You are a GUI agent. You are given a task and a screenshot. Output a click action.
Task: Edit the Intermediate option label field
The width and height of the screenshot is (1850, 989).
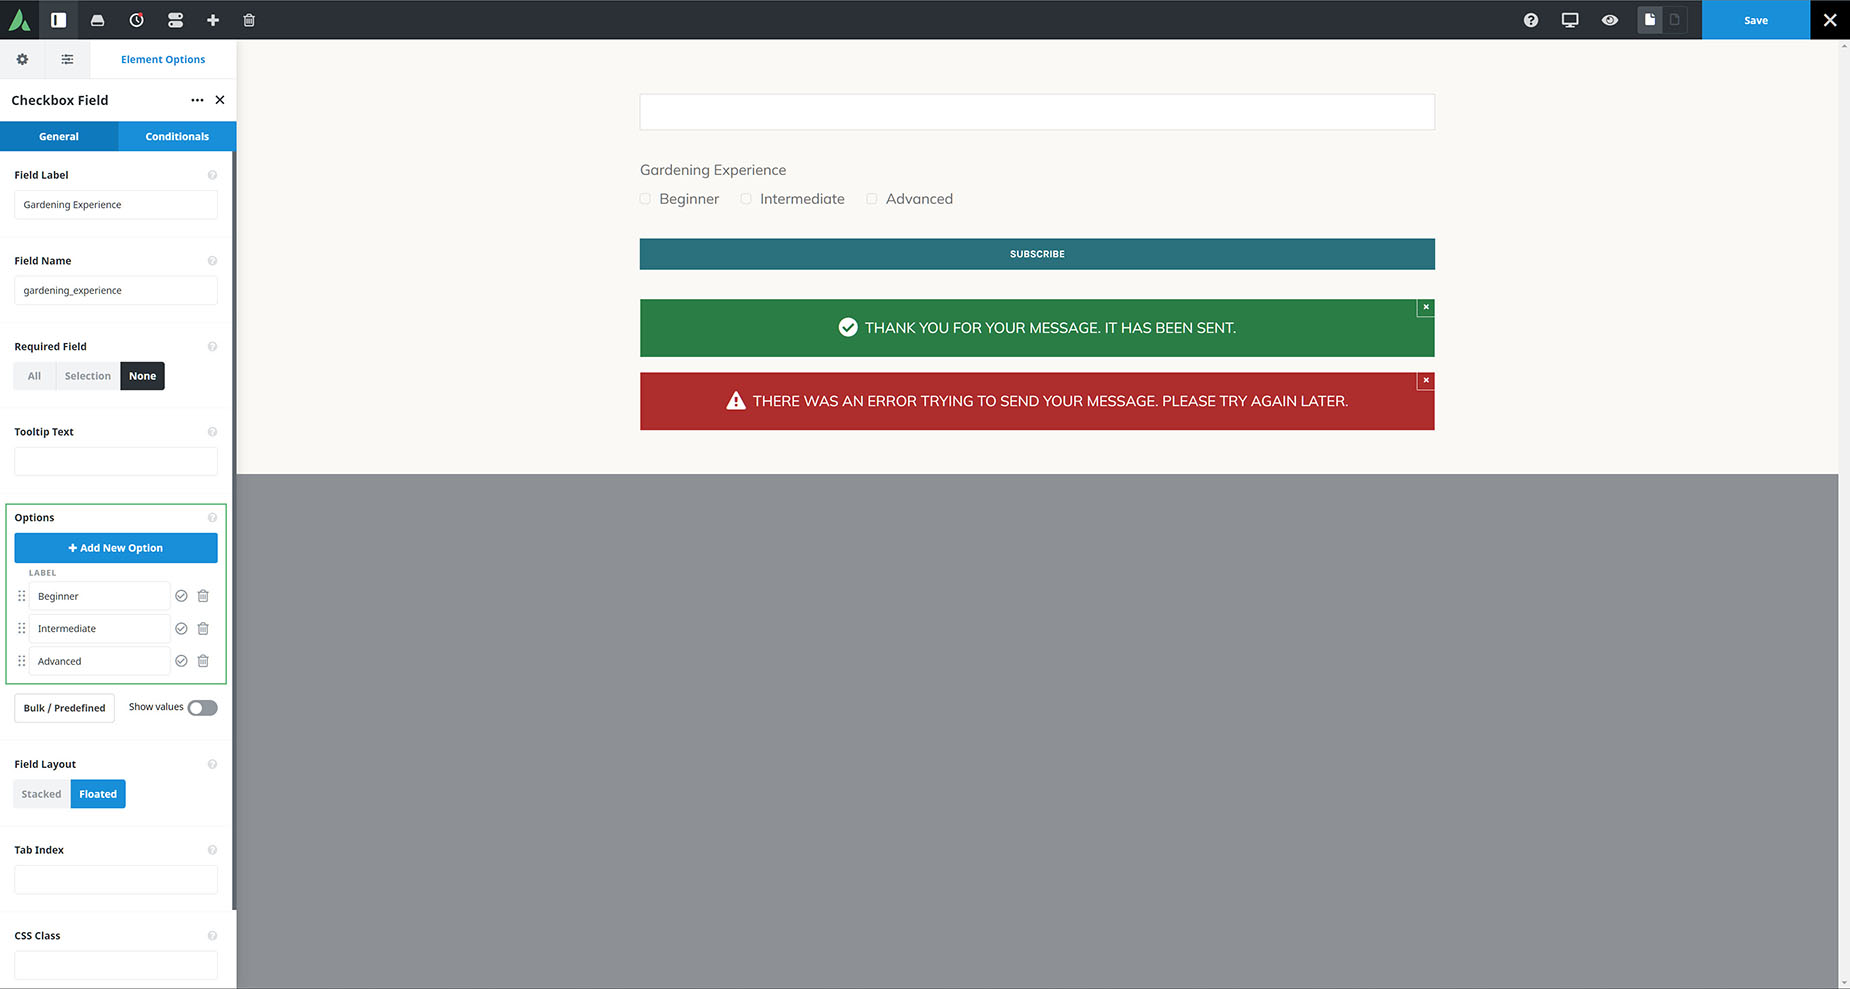(x=99, y=629)
